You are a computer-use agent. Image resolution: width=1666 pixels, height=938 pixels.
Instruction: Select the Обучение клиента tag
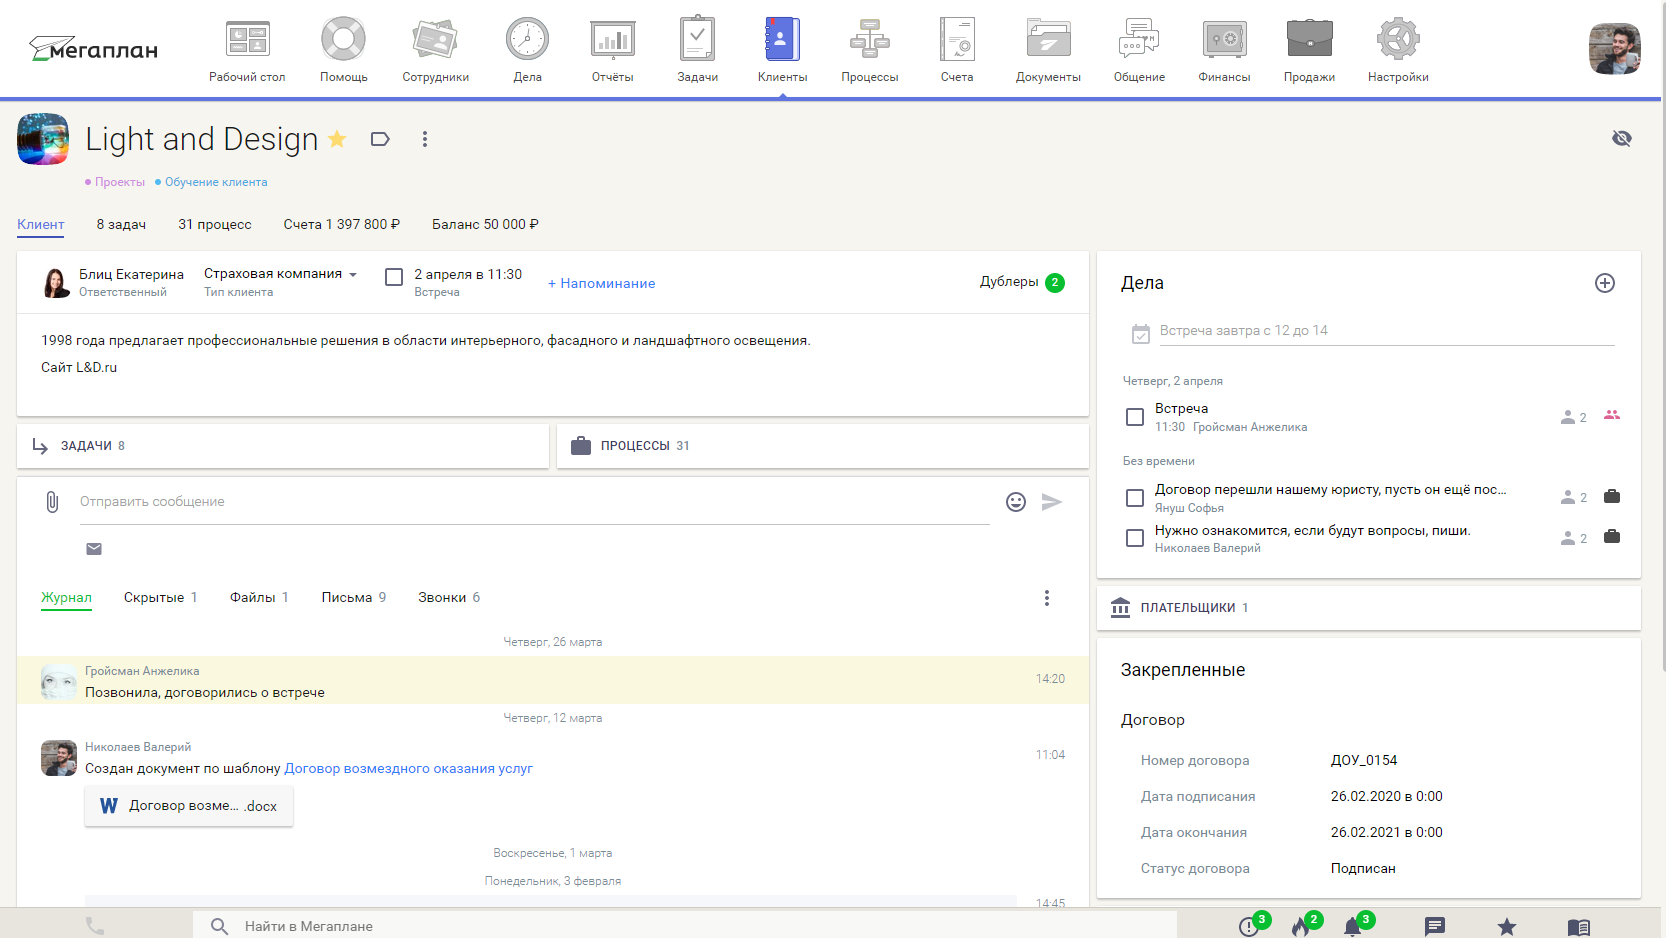click(211, 182)
